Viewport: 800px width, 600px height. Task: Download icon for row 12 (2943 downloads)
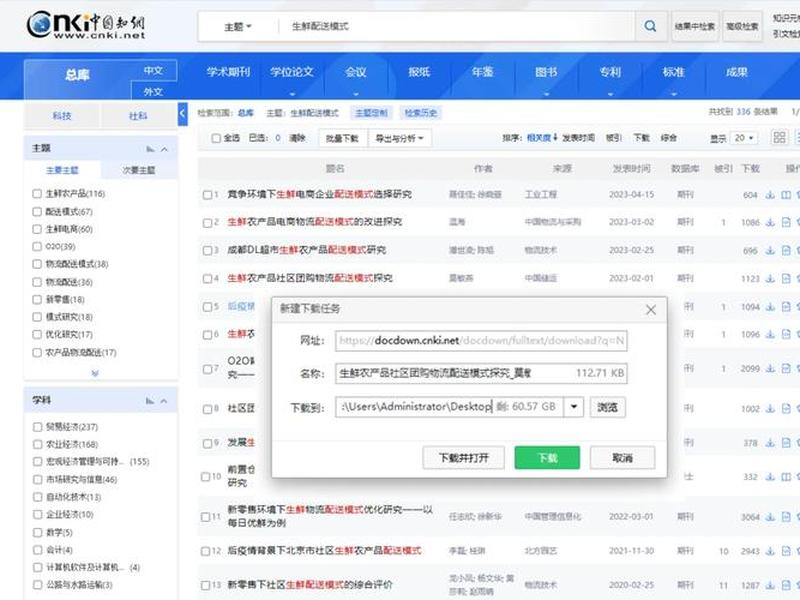pyautogui.click(x=770, y=551)
